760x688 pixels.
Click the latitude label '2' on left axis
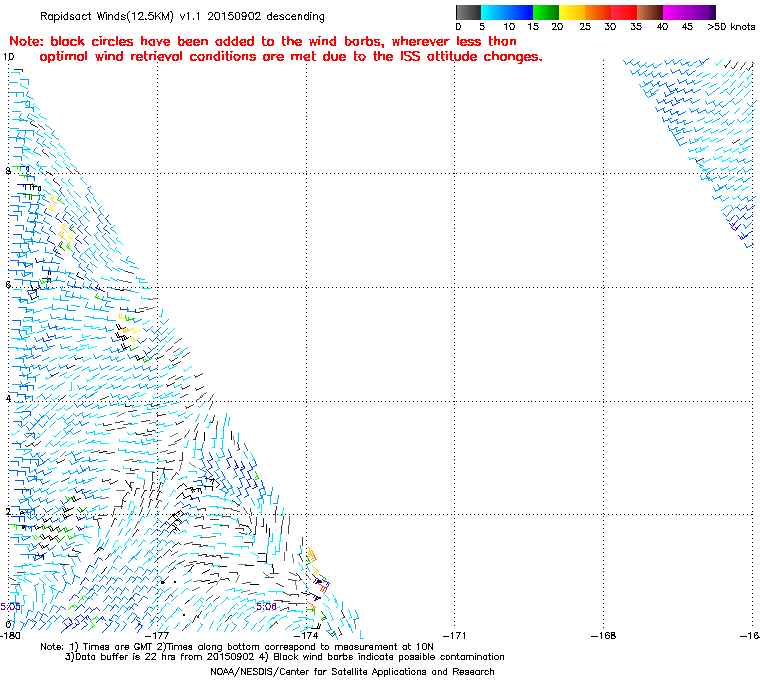8,512
